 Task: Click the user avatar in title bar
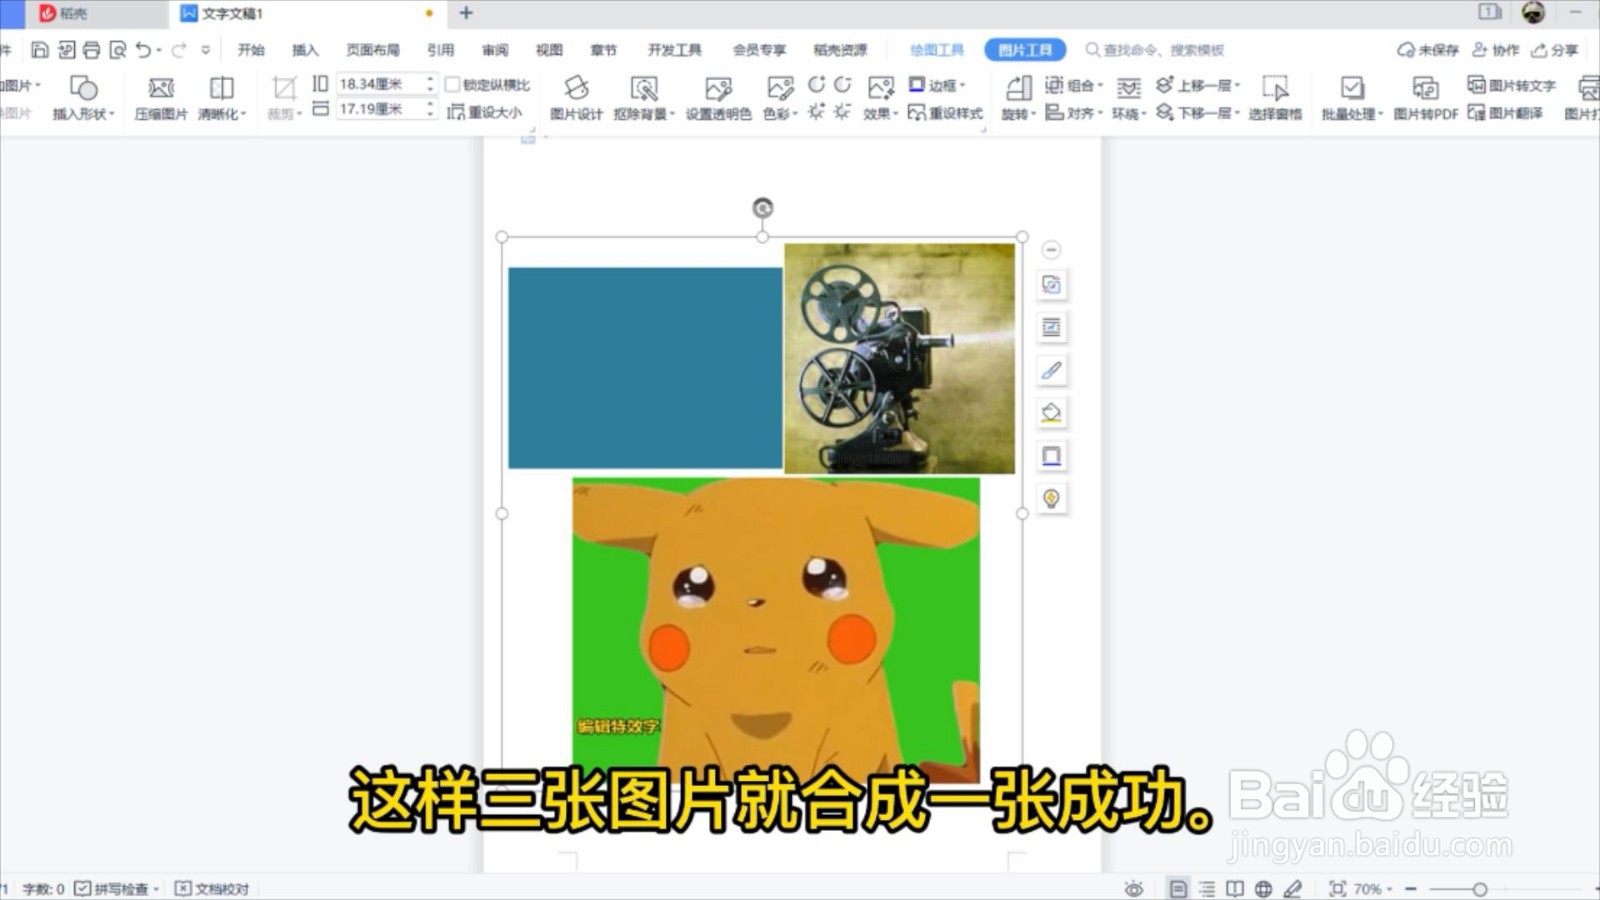point(1533,12)
